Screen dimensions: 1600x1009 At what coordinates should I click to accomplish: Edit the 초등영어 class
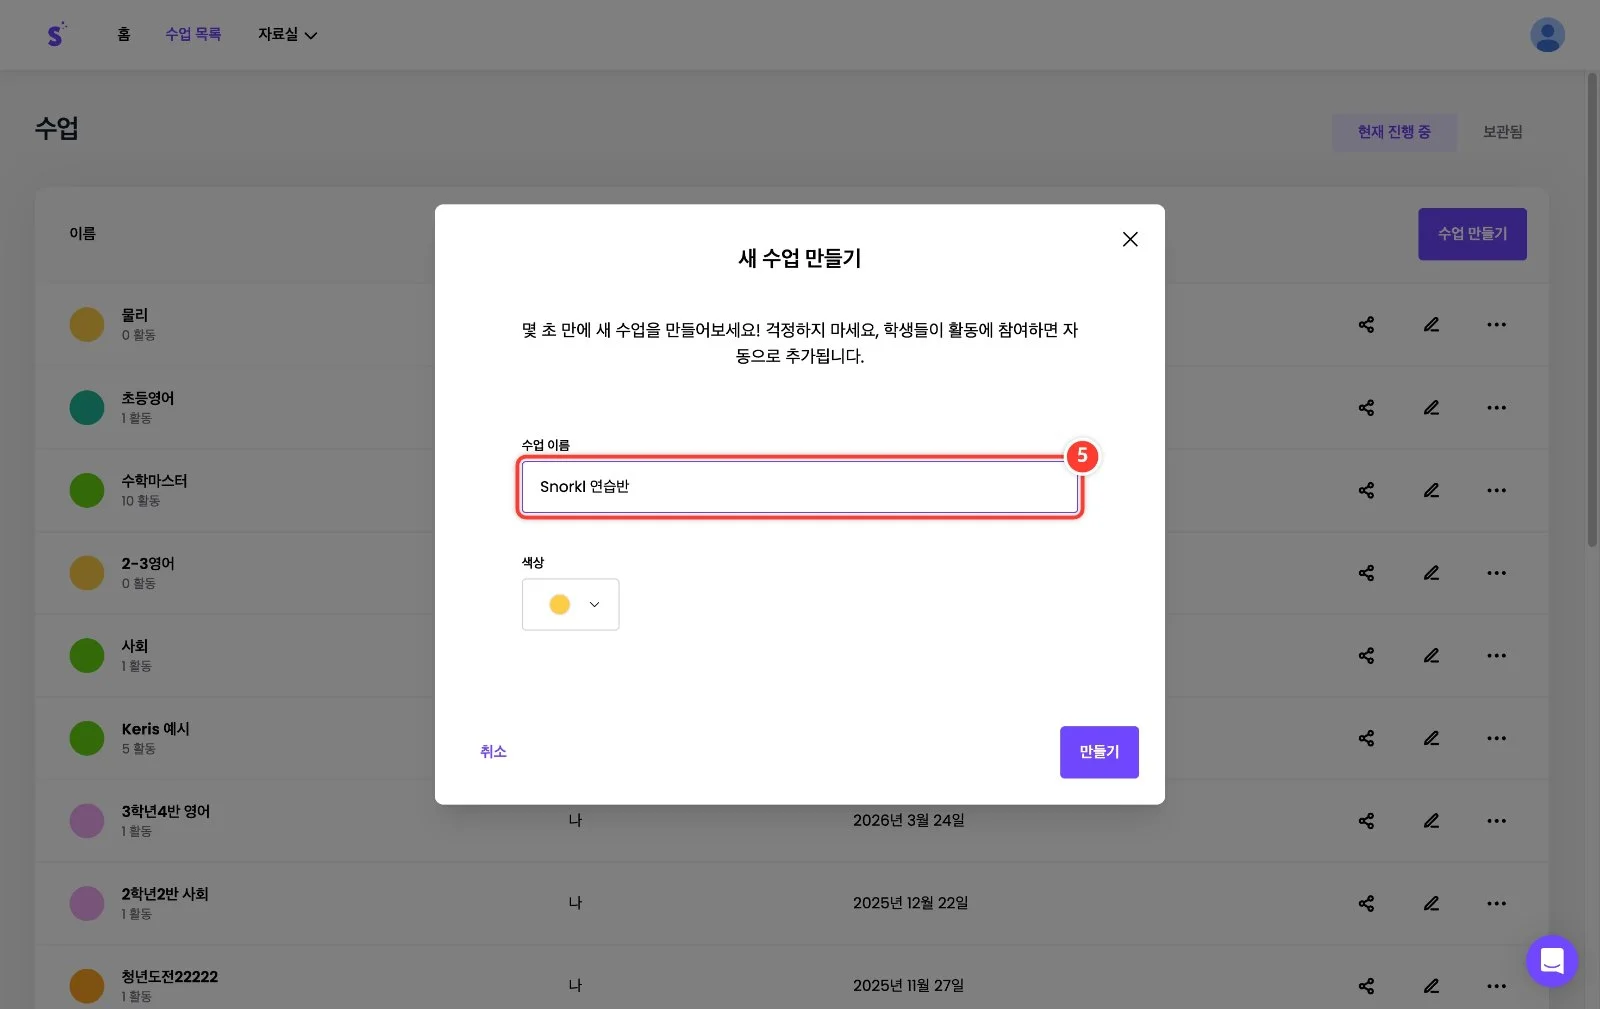(x=1431, y=408)
